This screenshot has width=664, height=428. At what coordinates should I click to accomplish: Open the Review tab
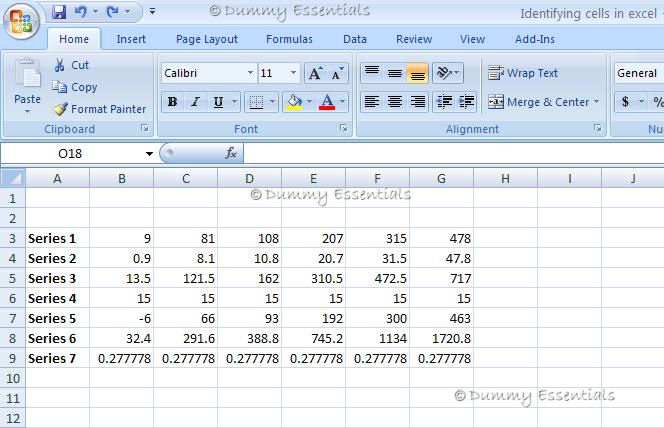coord(414,39)
